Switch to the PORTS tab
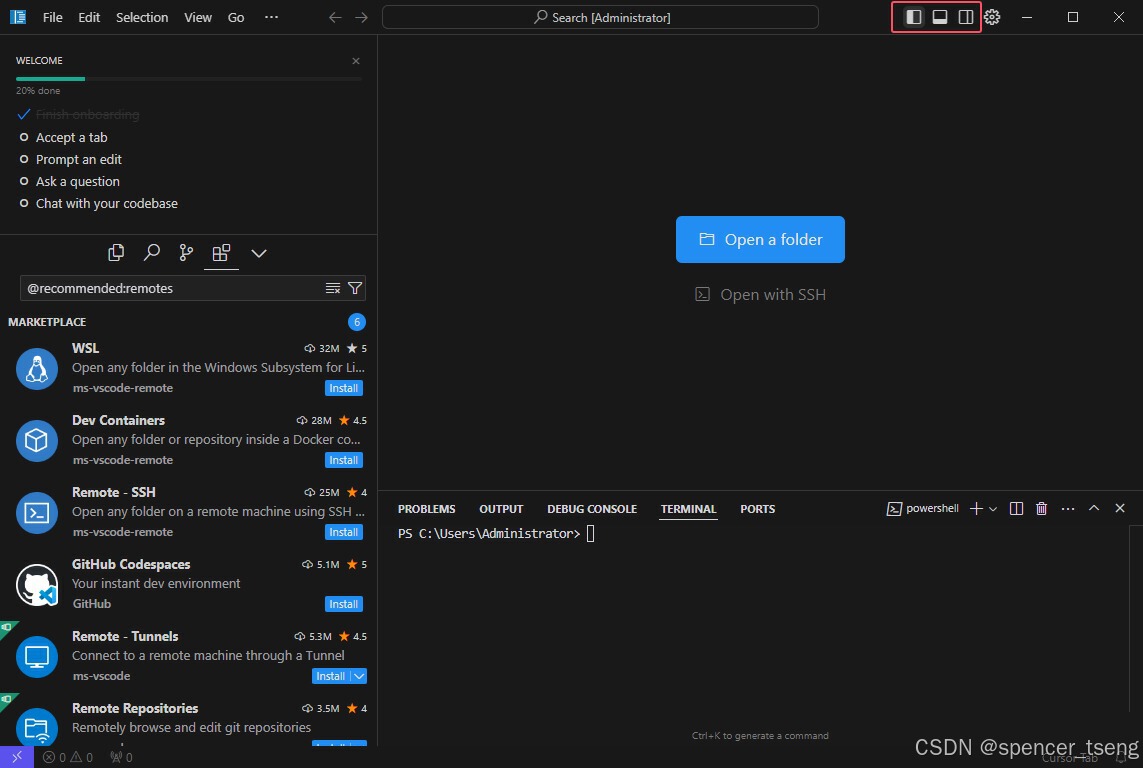1143x768 pixels. point(757,509)
